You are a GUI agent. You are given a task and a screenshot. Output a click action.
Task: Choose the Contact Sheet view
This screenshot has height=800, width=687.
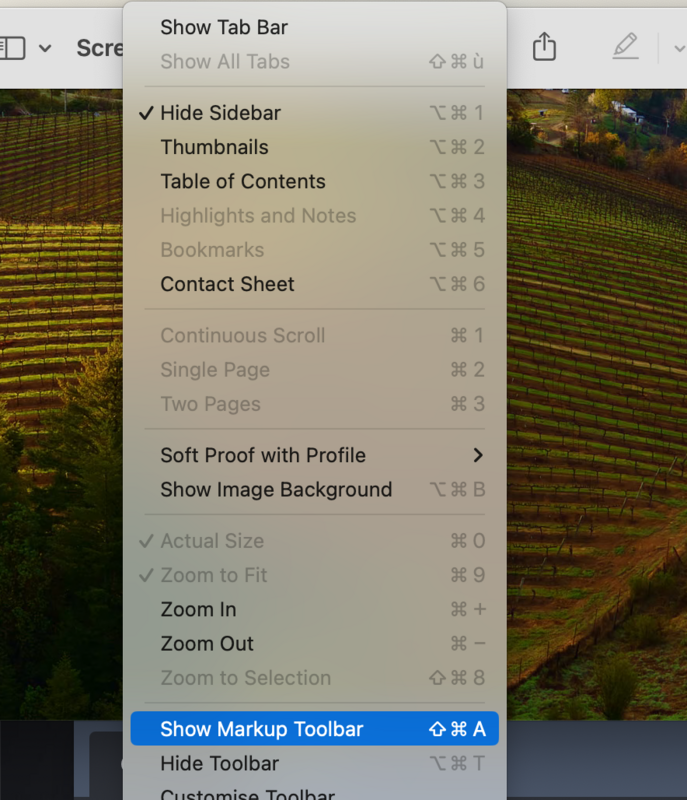pyautogui.click(x=227, y=284)
